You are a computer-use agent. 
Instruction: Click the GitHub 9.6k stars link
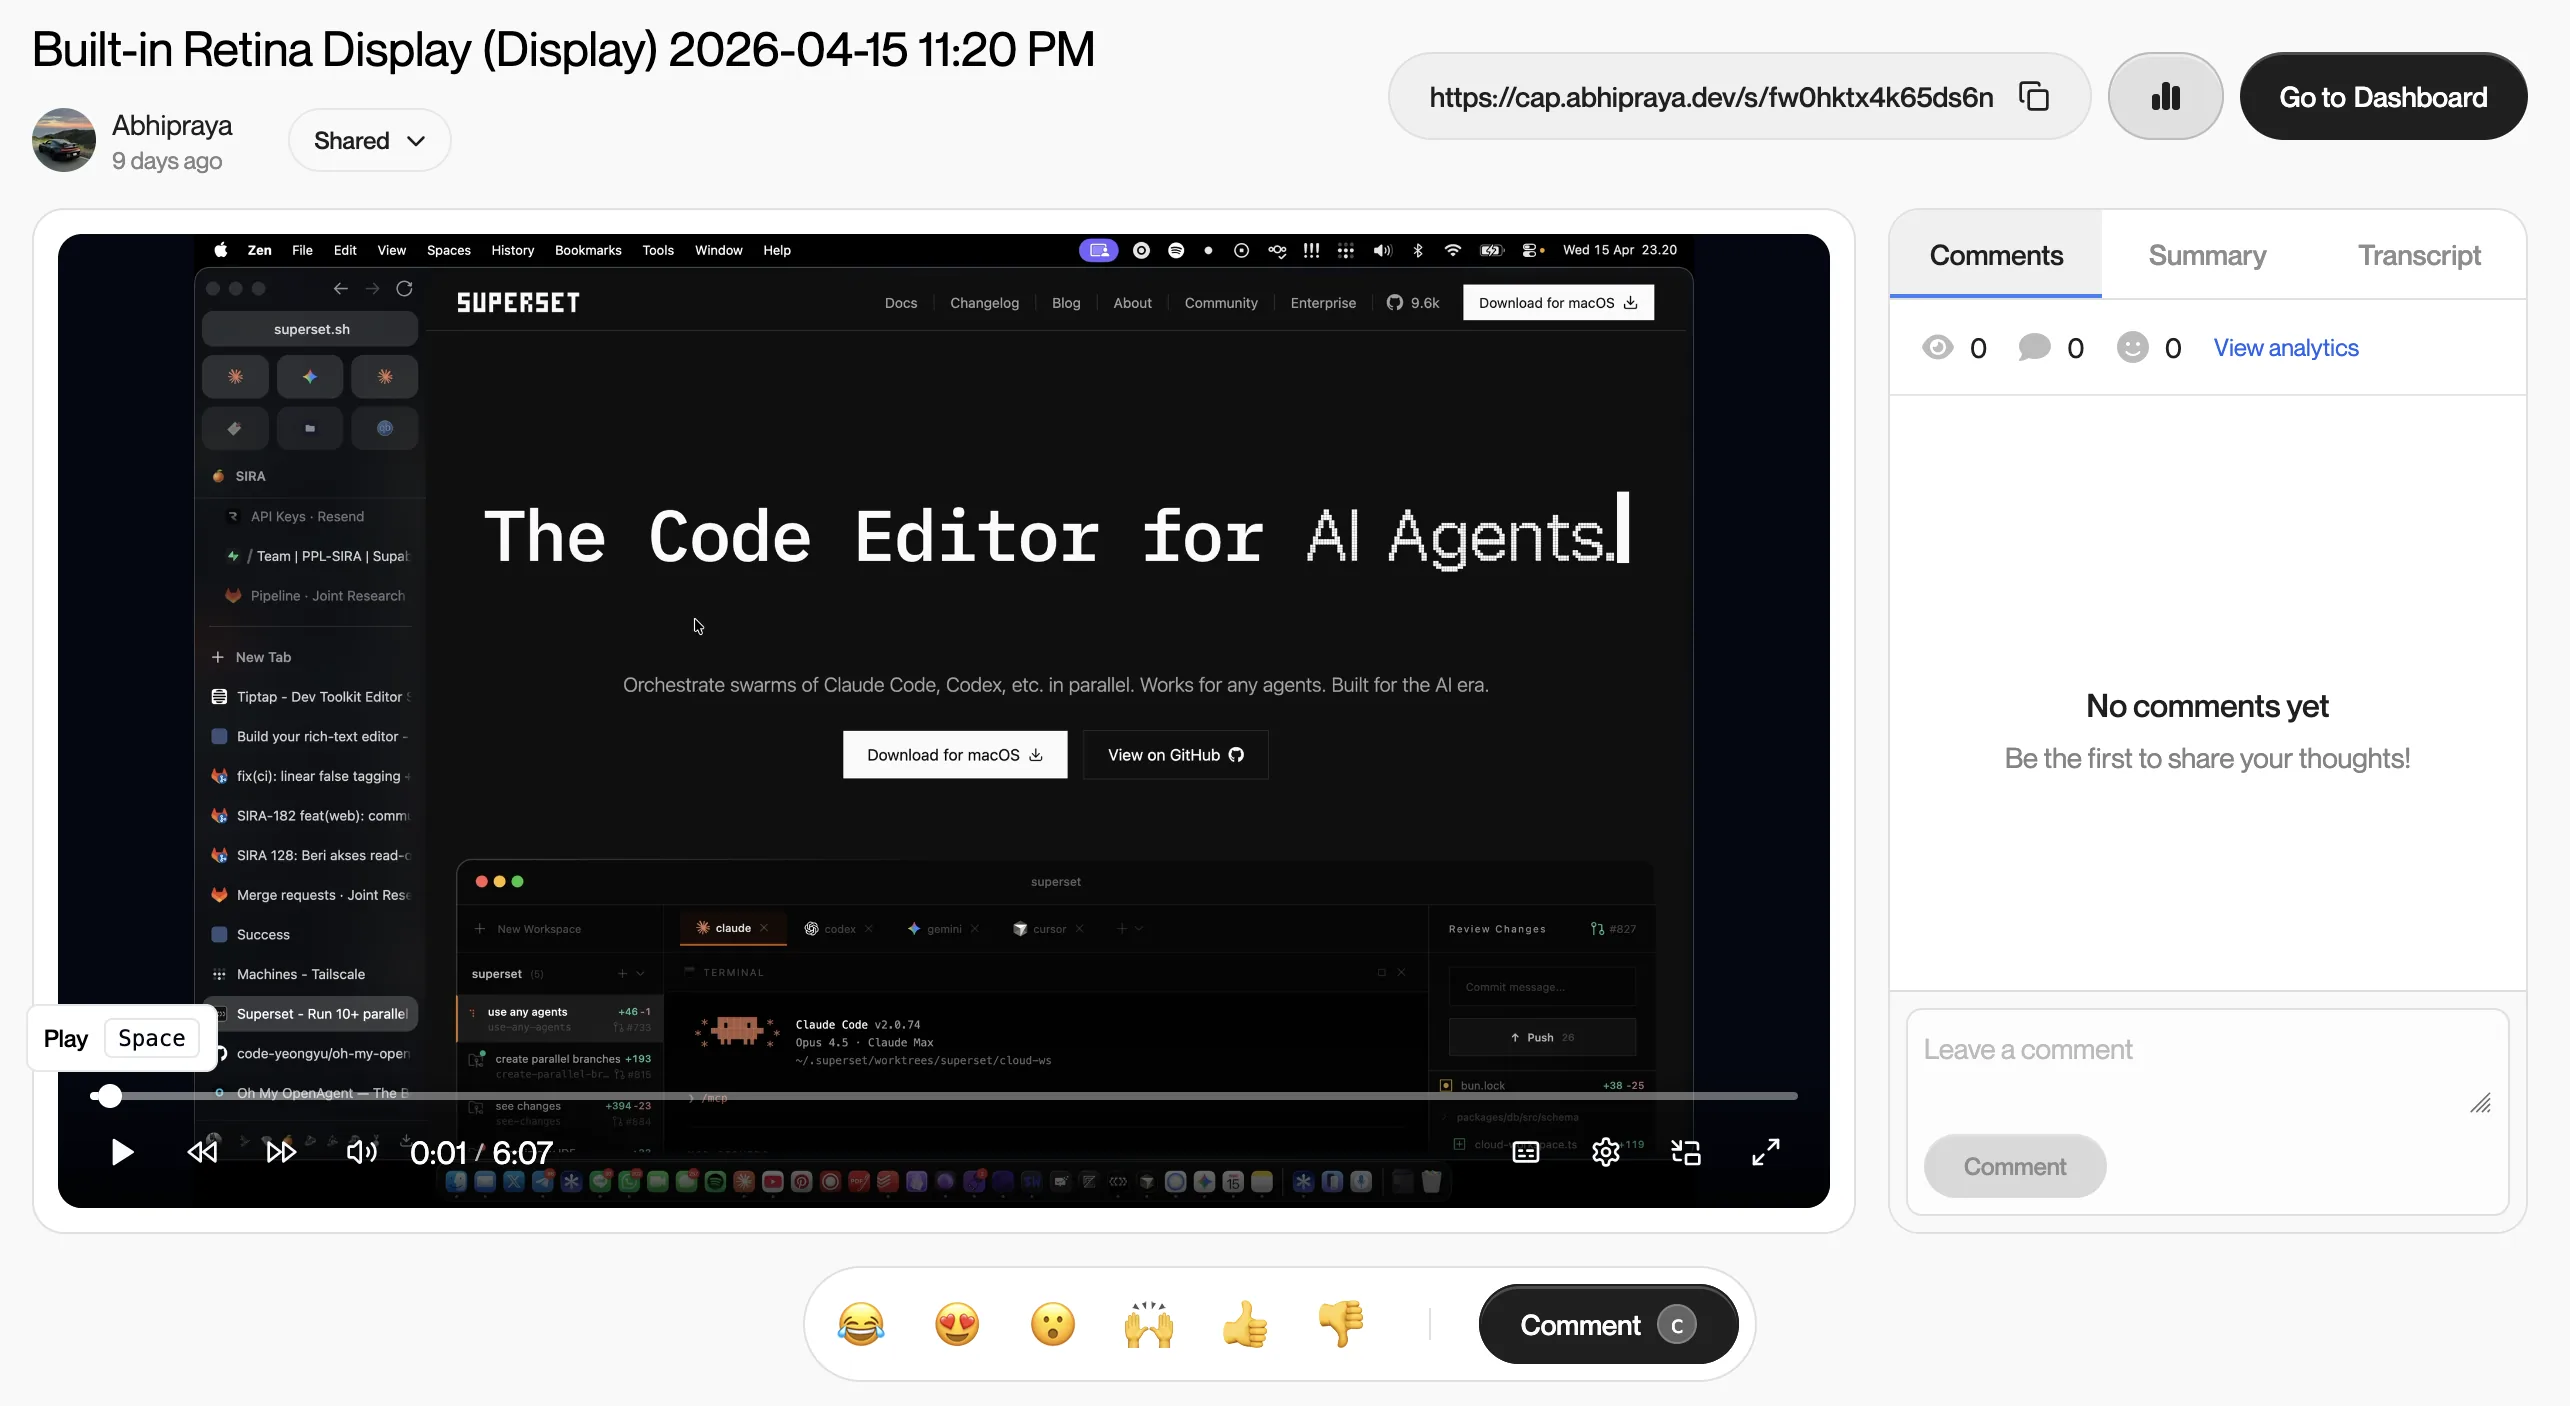tap(1413, 303)
